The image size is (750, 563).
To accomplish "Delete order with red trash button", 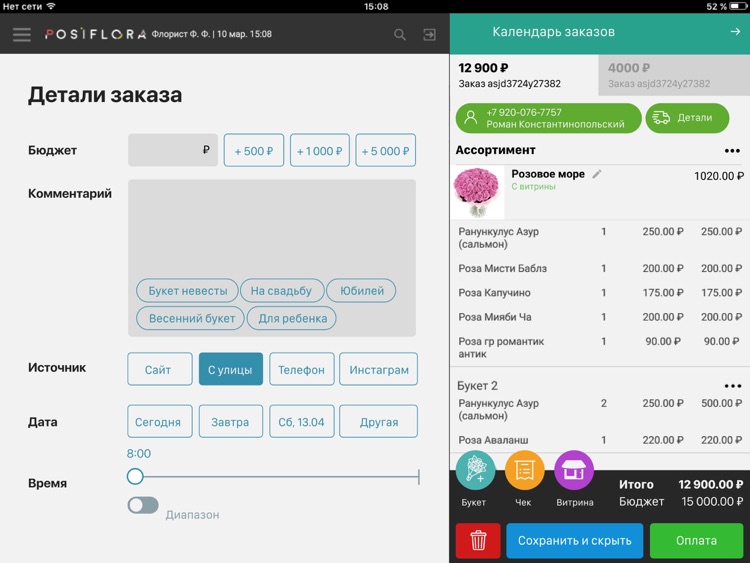I will click(478, 541).
